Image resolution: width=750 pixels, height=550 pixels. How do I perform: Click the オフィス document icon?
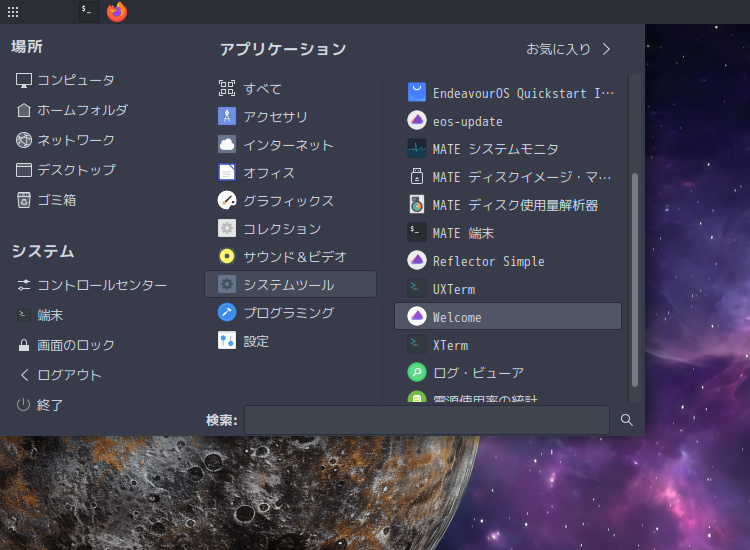pyautogui.click(x=227, y=172)
